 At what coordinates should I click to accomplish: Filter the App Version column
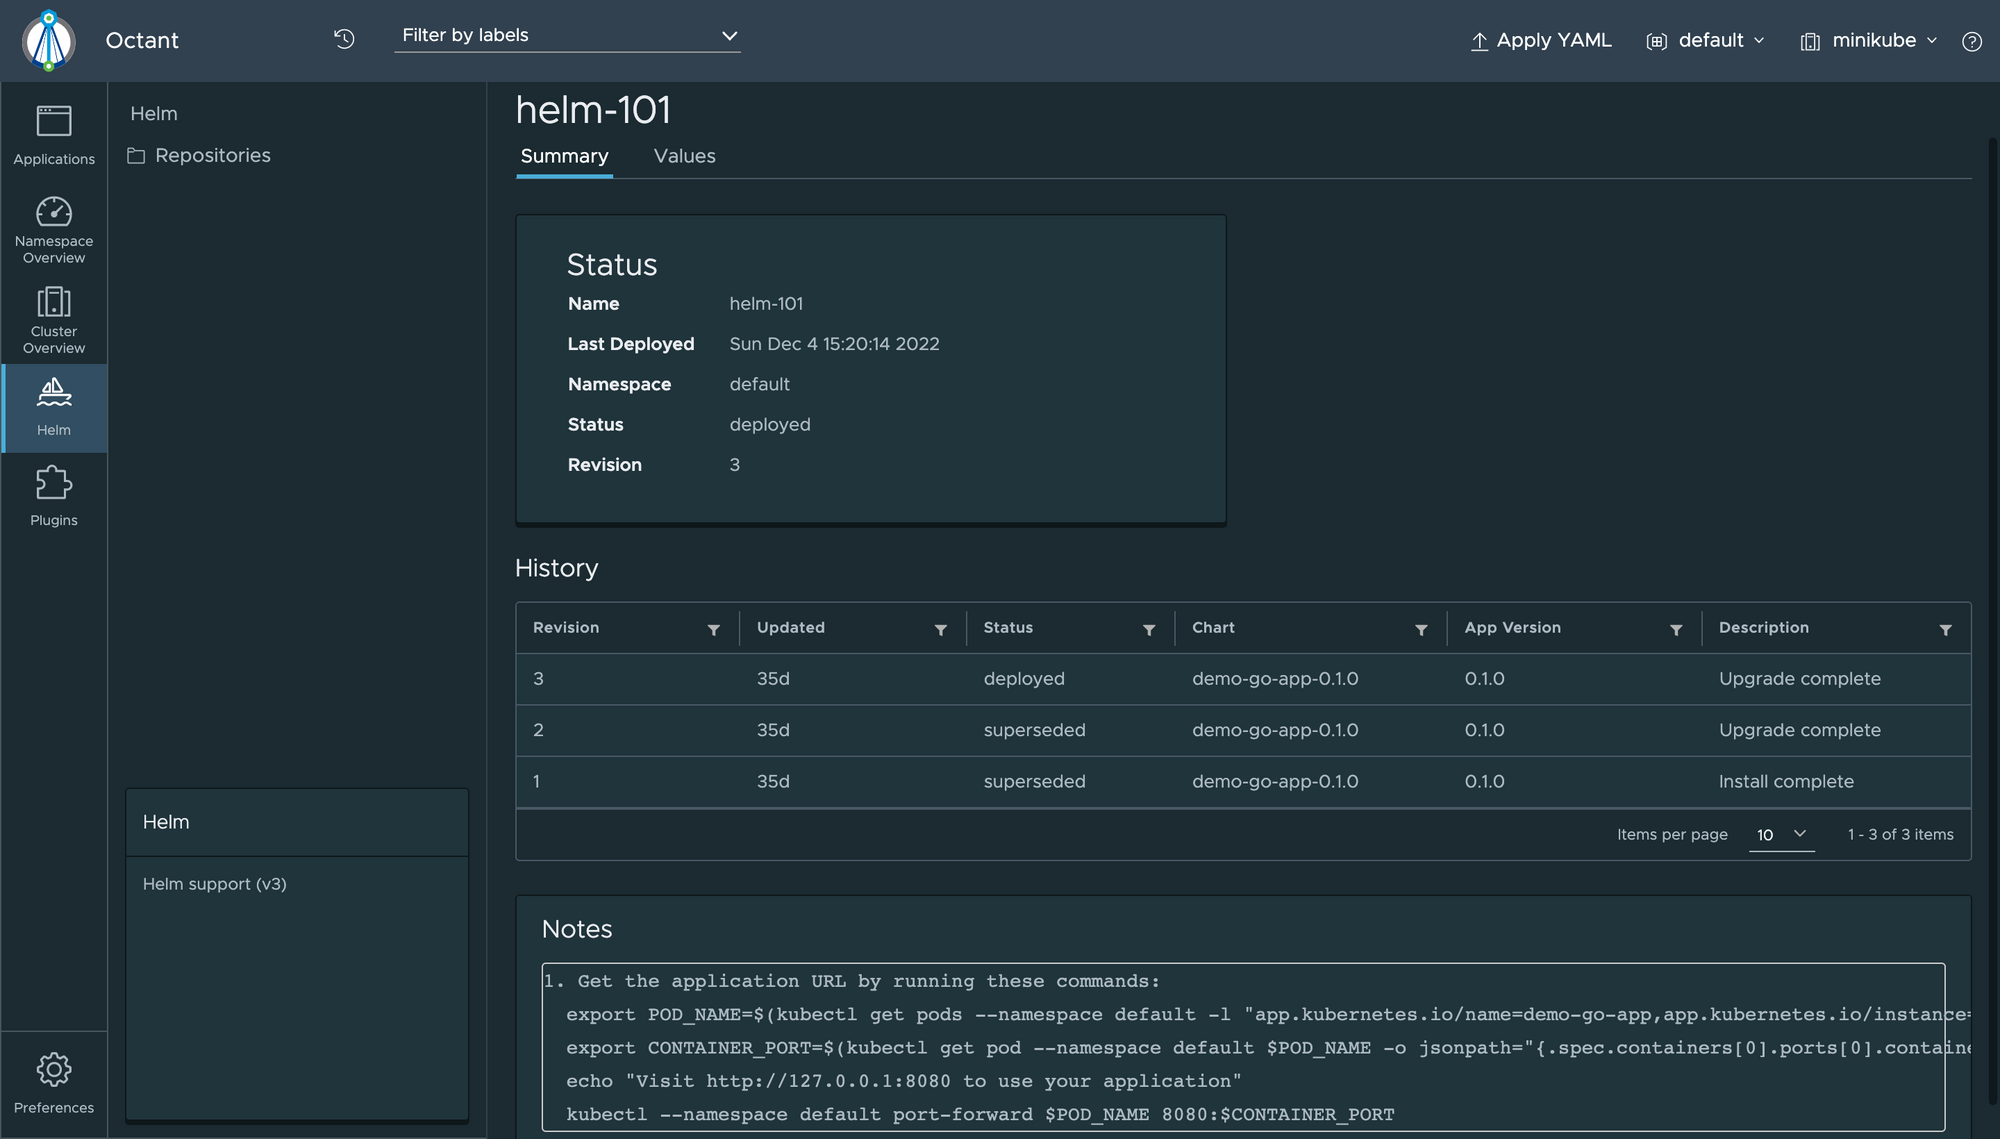(x=1676, y=630)
